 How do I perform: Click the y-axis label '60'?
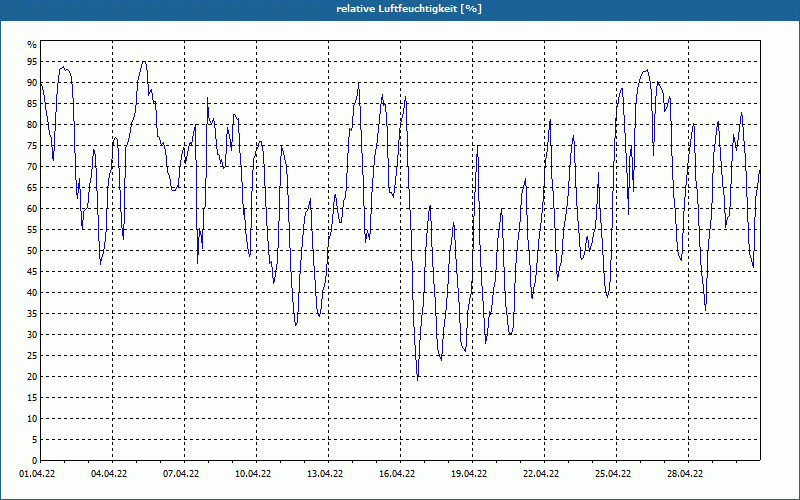click(32, 209)
